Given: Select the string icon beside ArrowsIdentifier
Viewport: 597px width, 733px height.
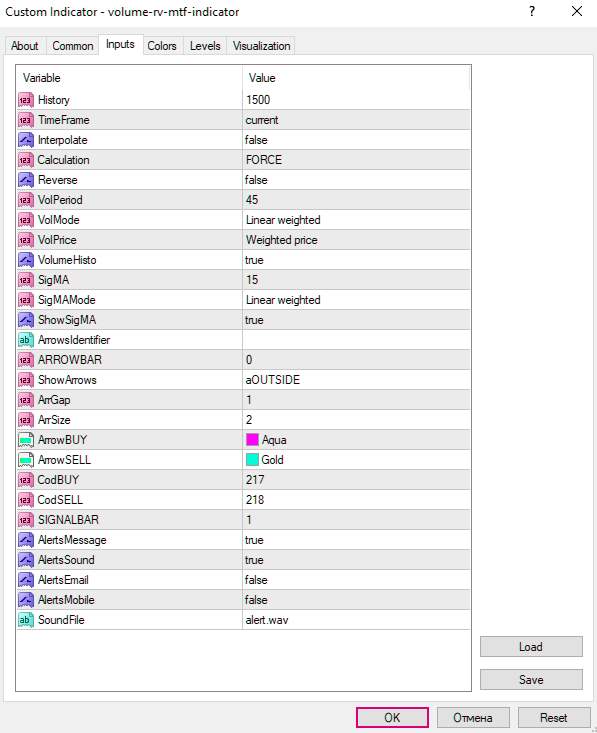Looking at the screenshot, I should click(26, 340).
